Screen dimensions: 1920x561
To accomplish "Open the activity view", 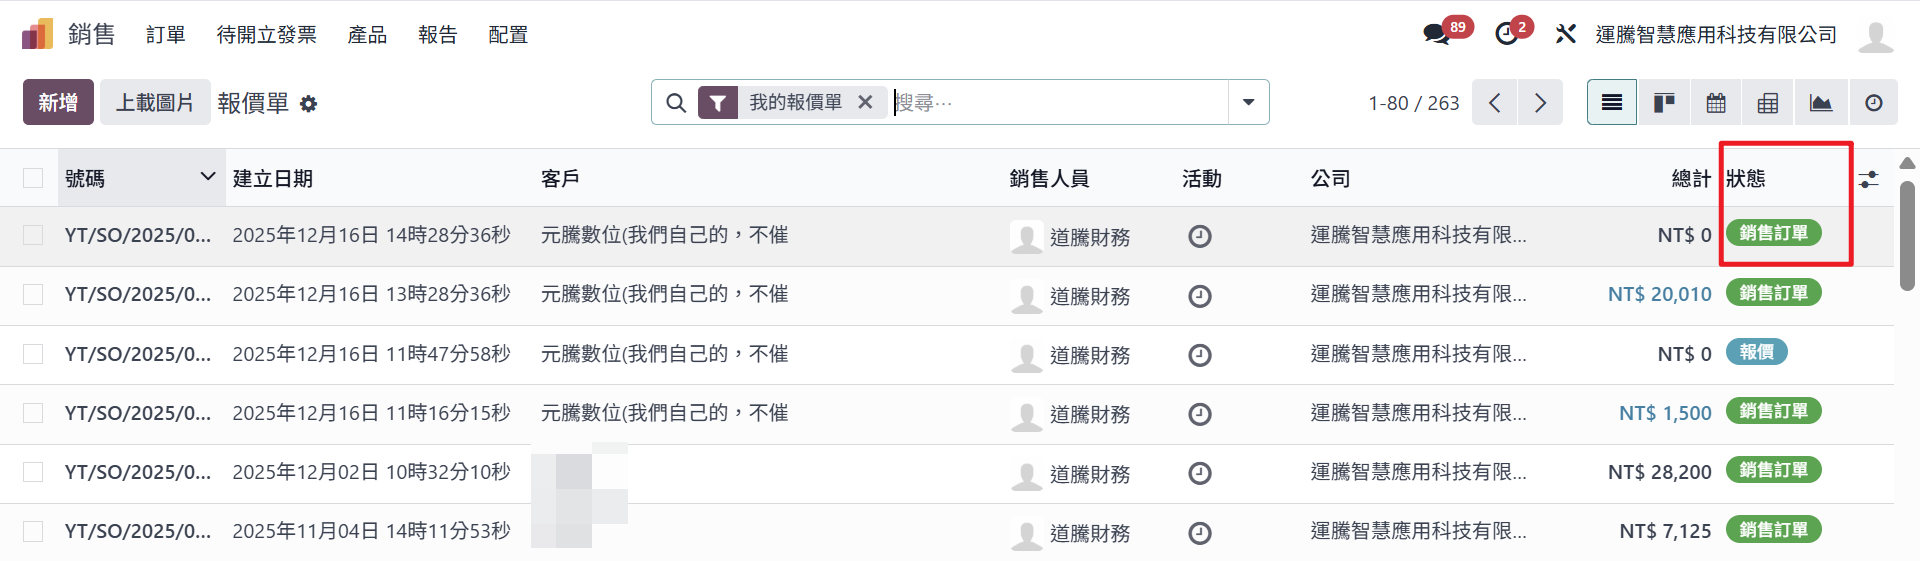I will click(x=1873, y=103).
